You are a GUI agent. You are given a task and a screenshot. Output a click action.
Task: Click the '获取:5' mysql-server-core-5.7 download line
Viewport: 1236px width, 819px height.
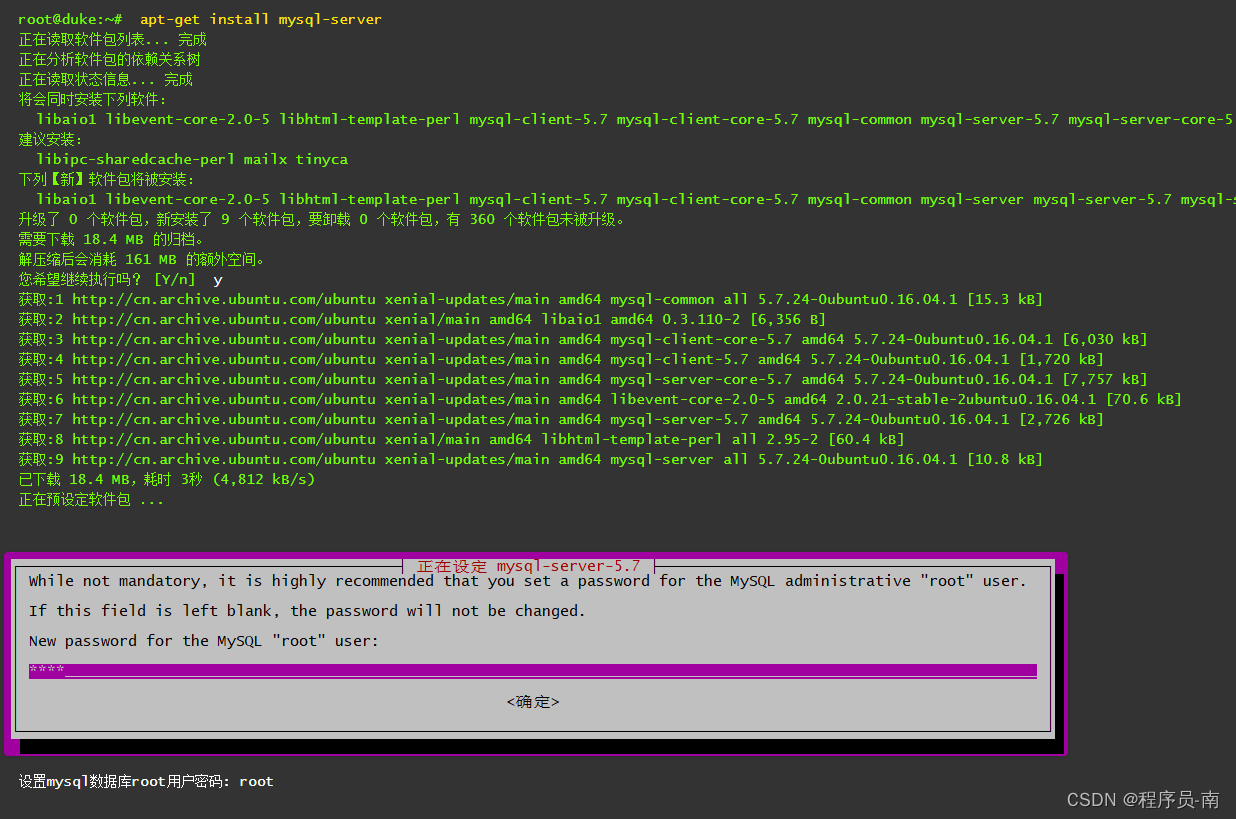tap(582, 379)
